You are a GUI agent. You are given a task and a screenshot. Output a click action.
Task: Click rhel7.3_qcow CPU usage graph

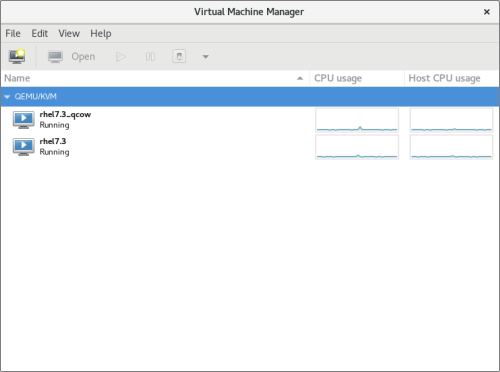click(357, 120)
